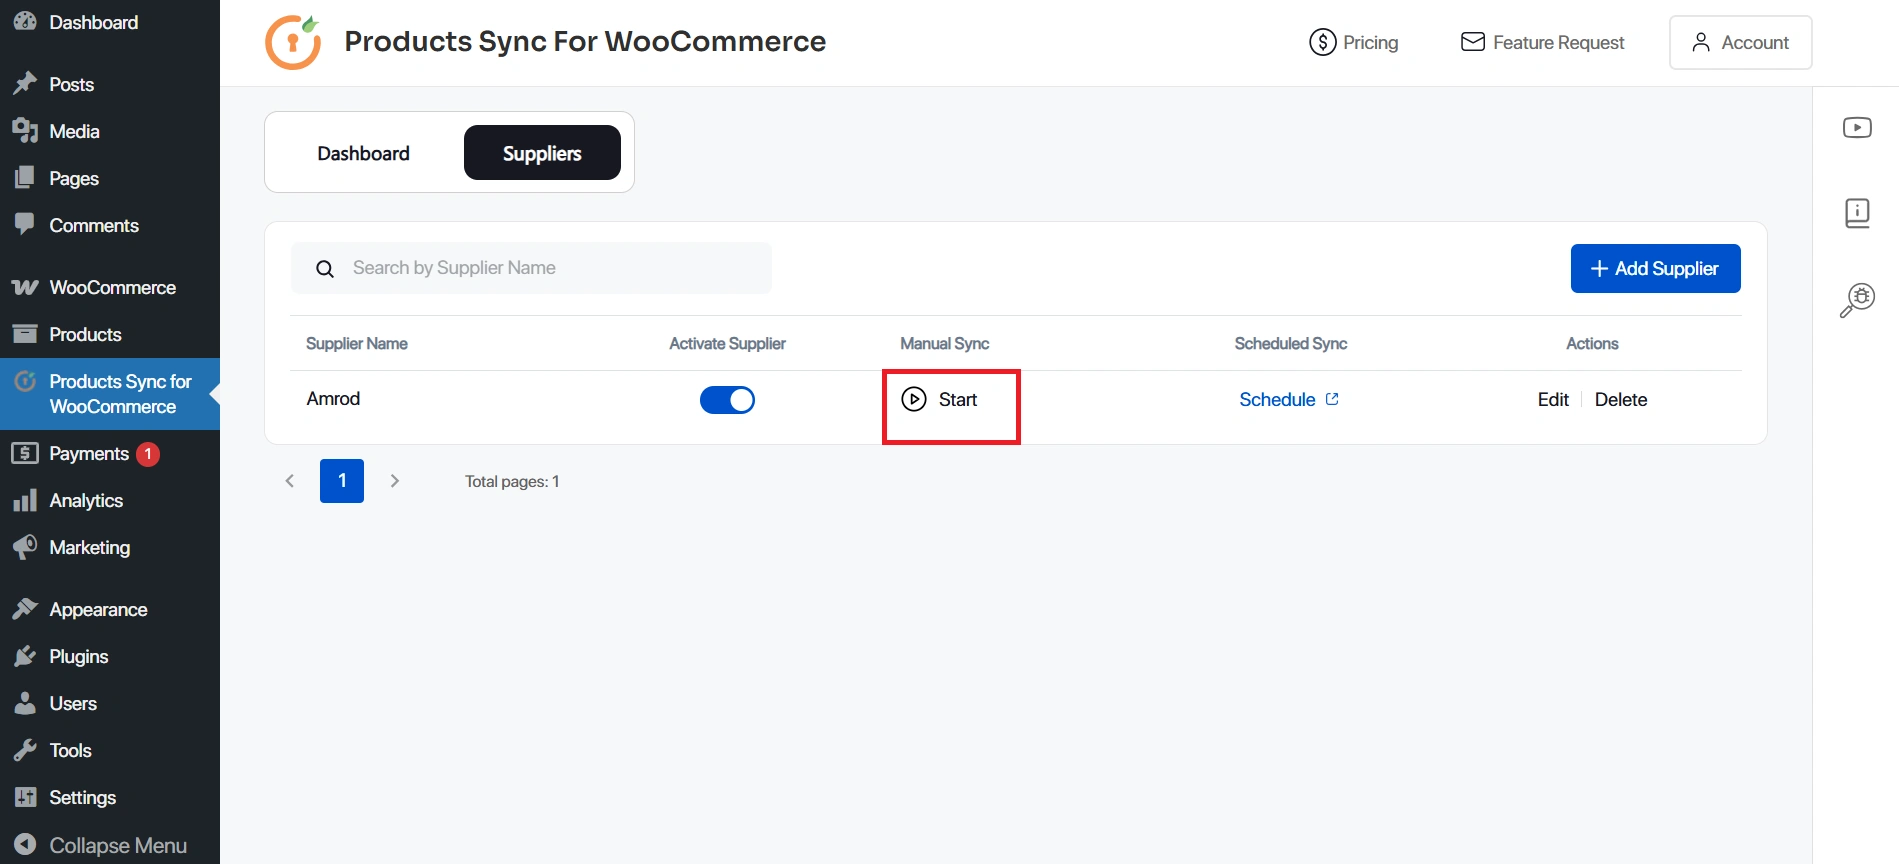Delete the Amrod supplier
1899x864 pixels.
pos(1621,399)
